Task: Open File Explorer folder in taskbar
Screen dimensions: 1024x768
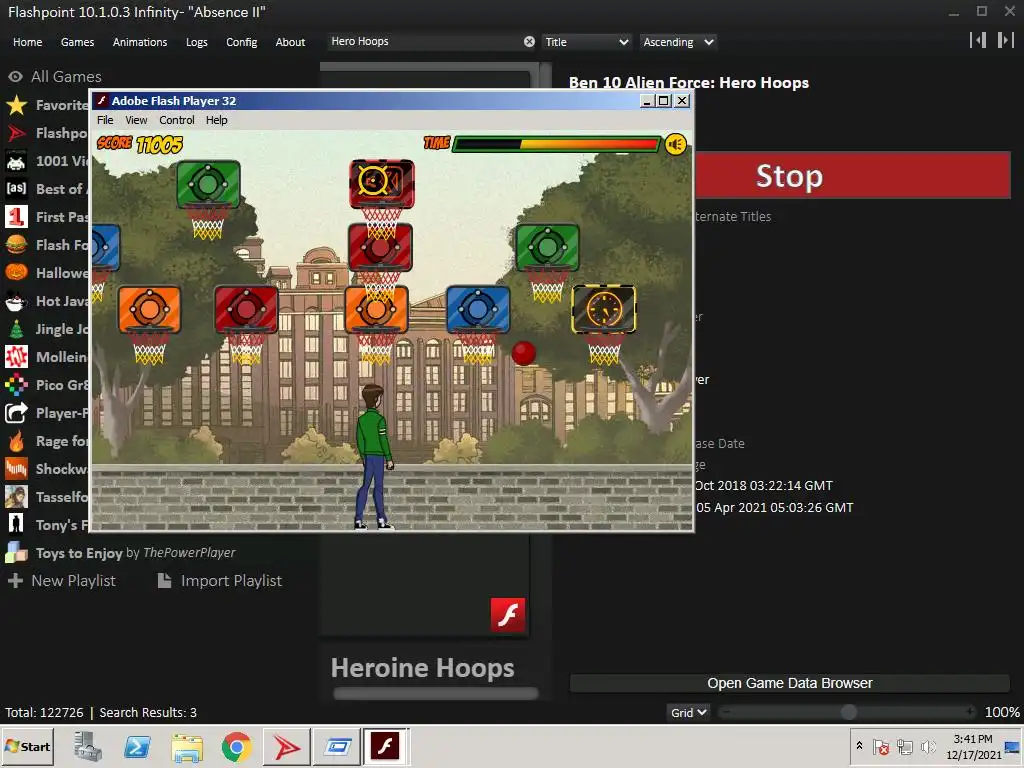Action: tap(187, 746)
